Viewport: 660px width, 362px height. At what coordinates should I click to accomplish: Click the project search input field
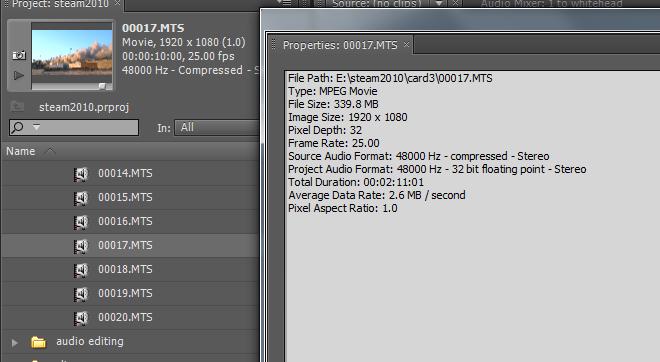74,128
